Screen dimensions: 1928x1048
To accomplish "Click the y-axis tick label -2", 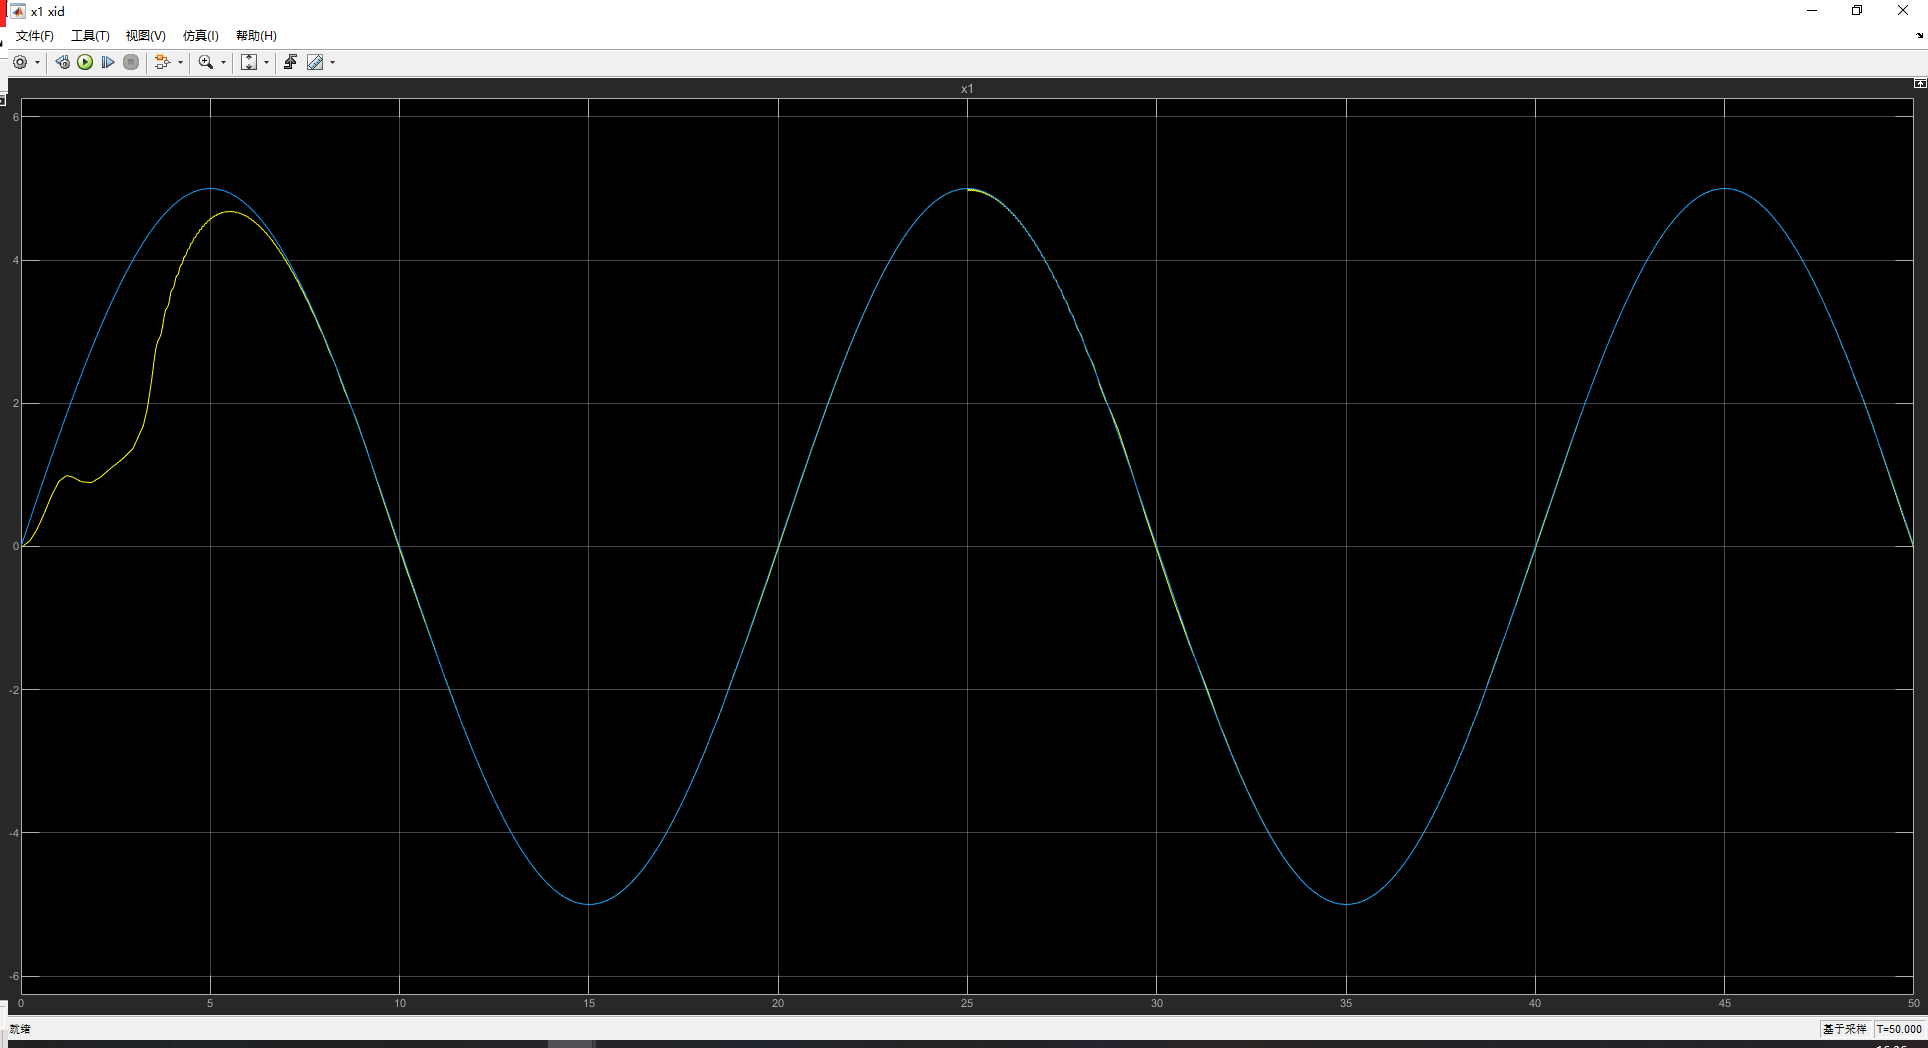I will coord(14,690).
